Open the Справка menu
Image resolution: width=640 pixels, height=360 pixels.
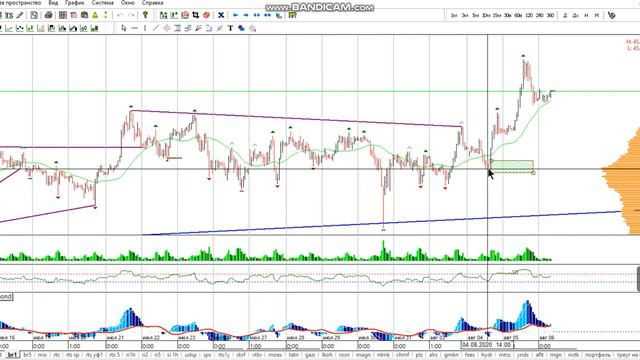click(152, 2)
